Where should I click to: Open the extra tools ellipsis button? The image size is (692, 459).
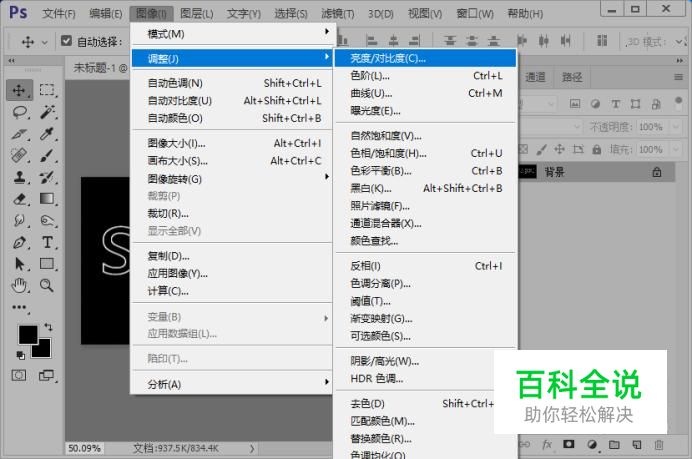pyautogui.click(x=19, y=307)
